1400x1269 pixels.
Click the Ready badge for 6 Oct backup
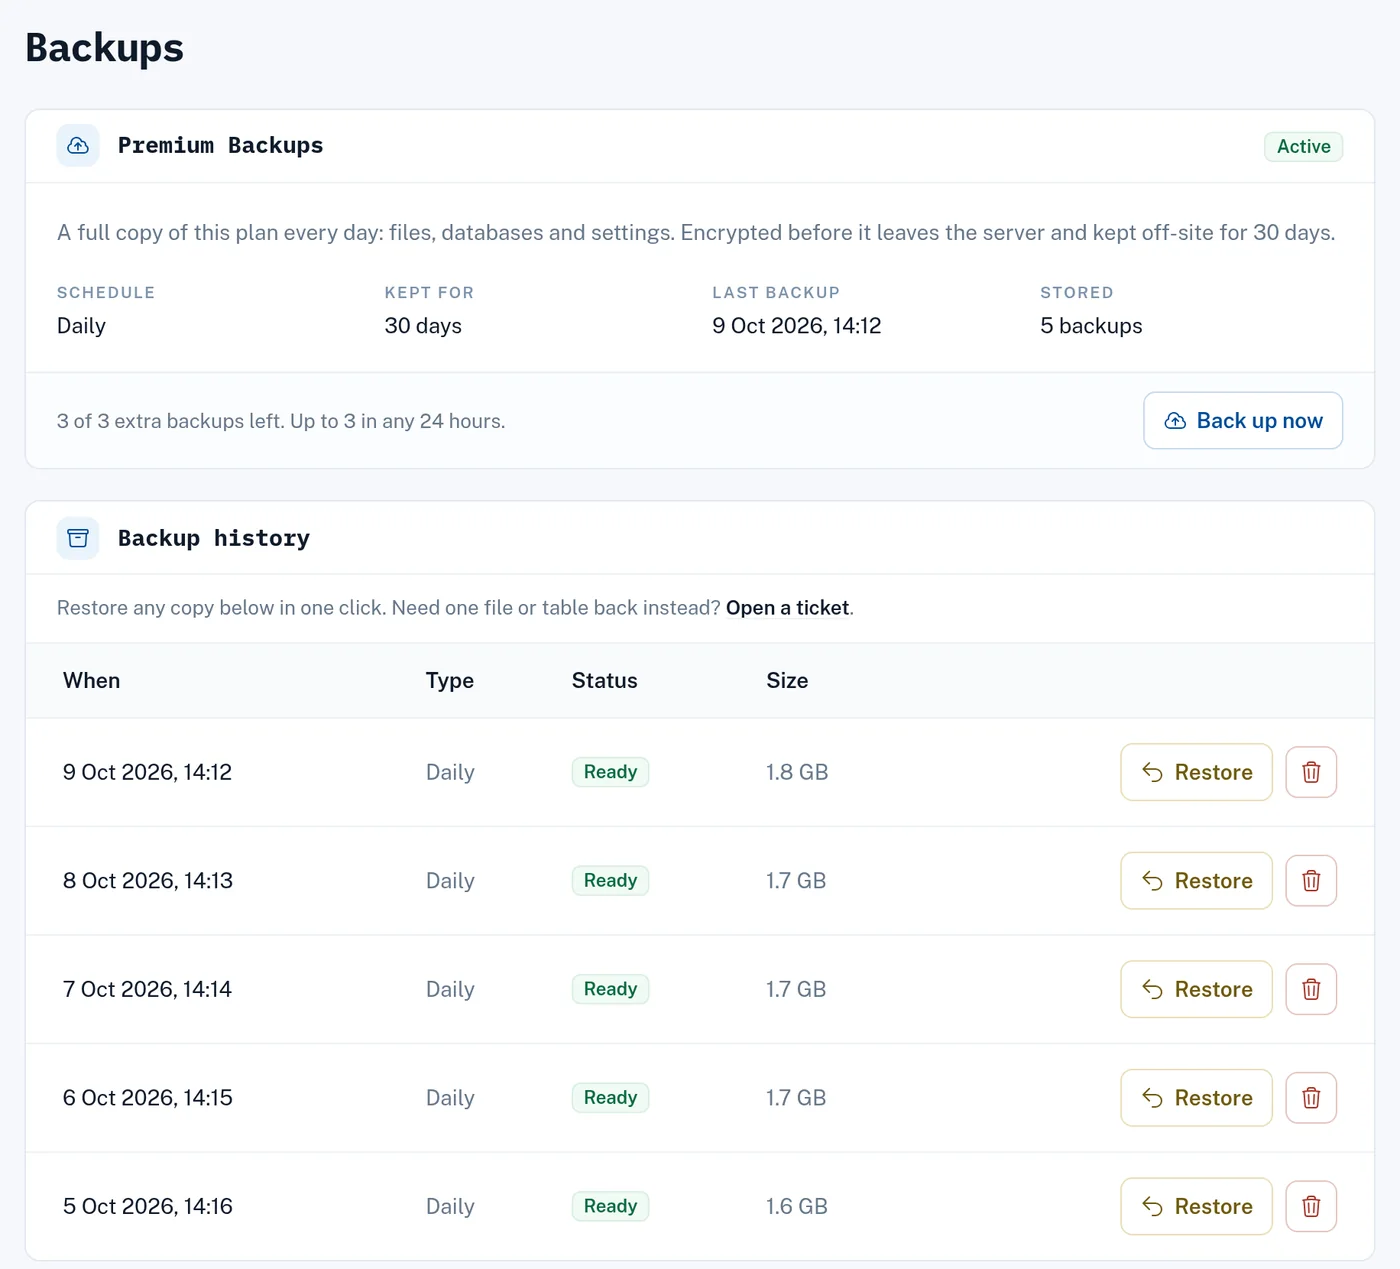click(610, 1098)
